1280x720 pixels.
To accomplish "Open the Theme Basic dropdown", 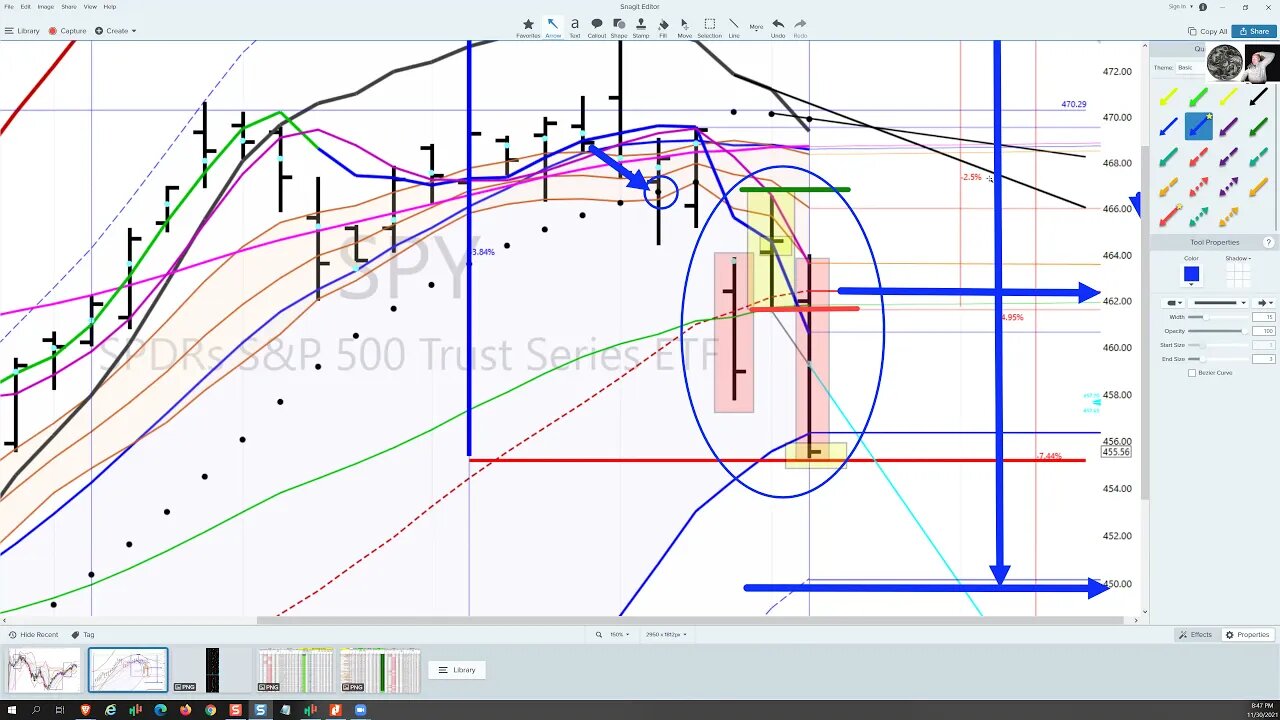I will click(x=1189, y=67).
